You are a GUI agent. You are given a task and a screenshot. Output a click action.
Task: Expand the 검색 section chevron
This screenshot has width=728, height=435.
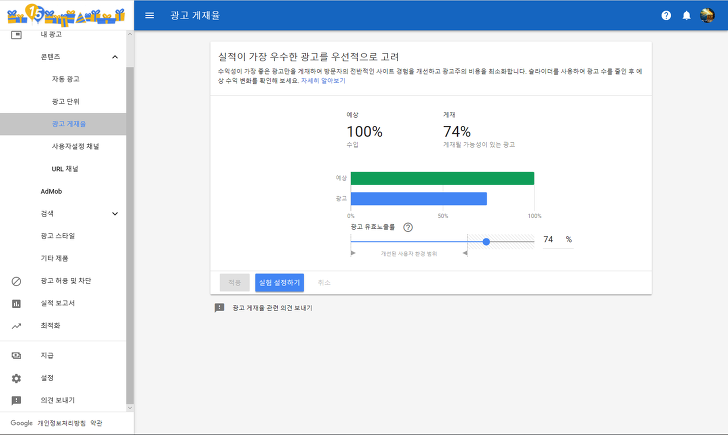pyautogui.click(x=115, y=214)
